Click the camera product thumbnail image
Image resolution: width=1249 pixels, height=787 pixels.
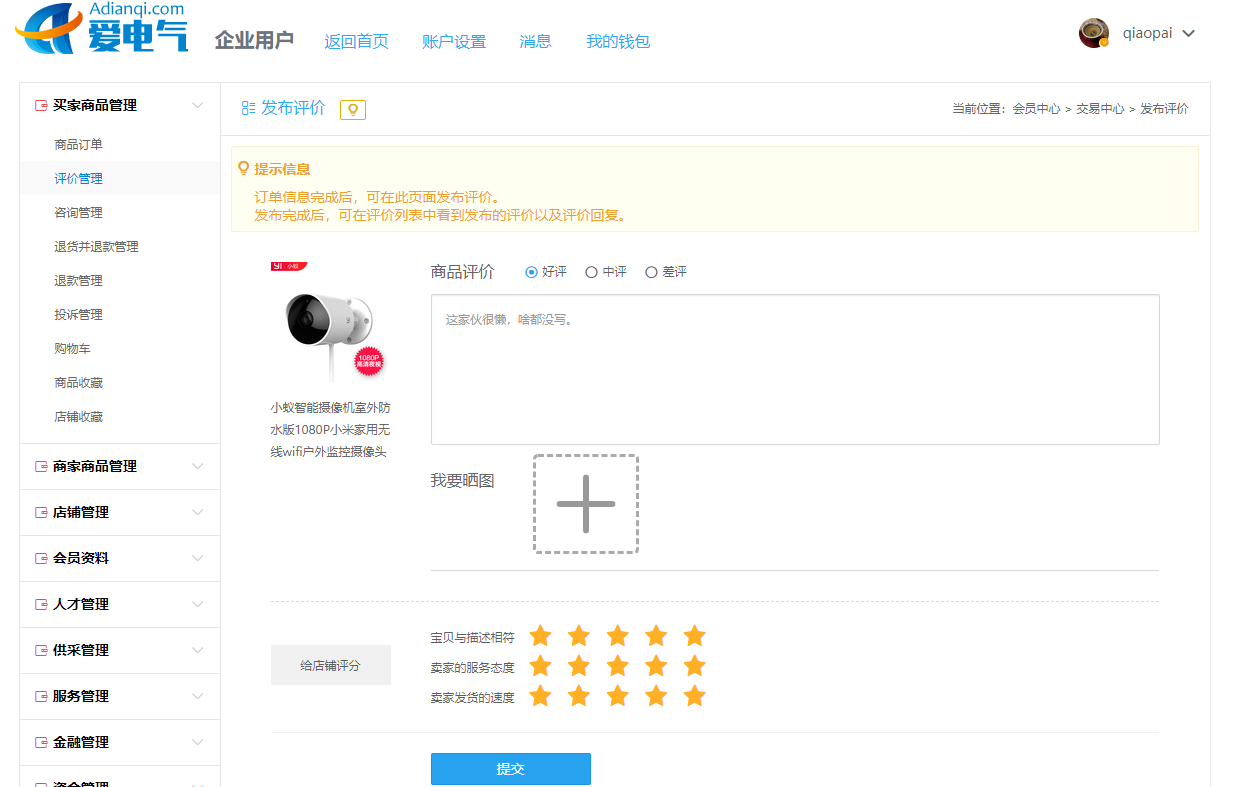[330, 325]
